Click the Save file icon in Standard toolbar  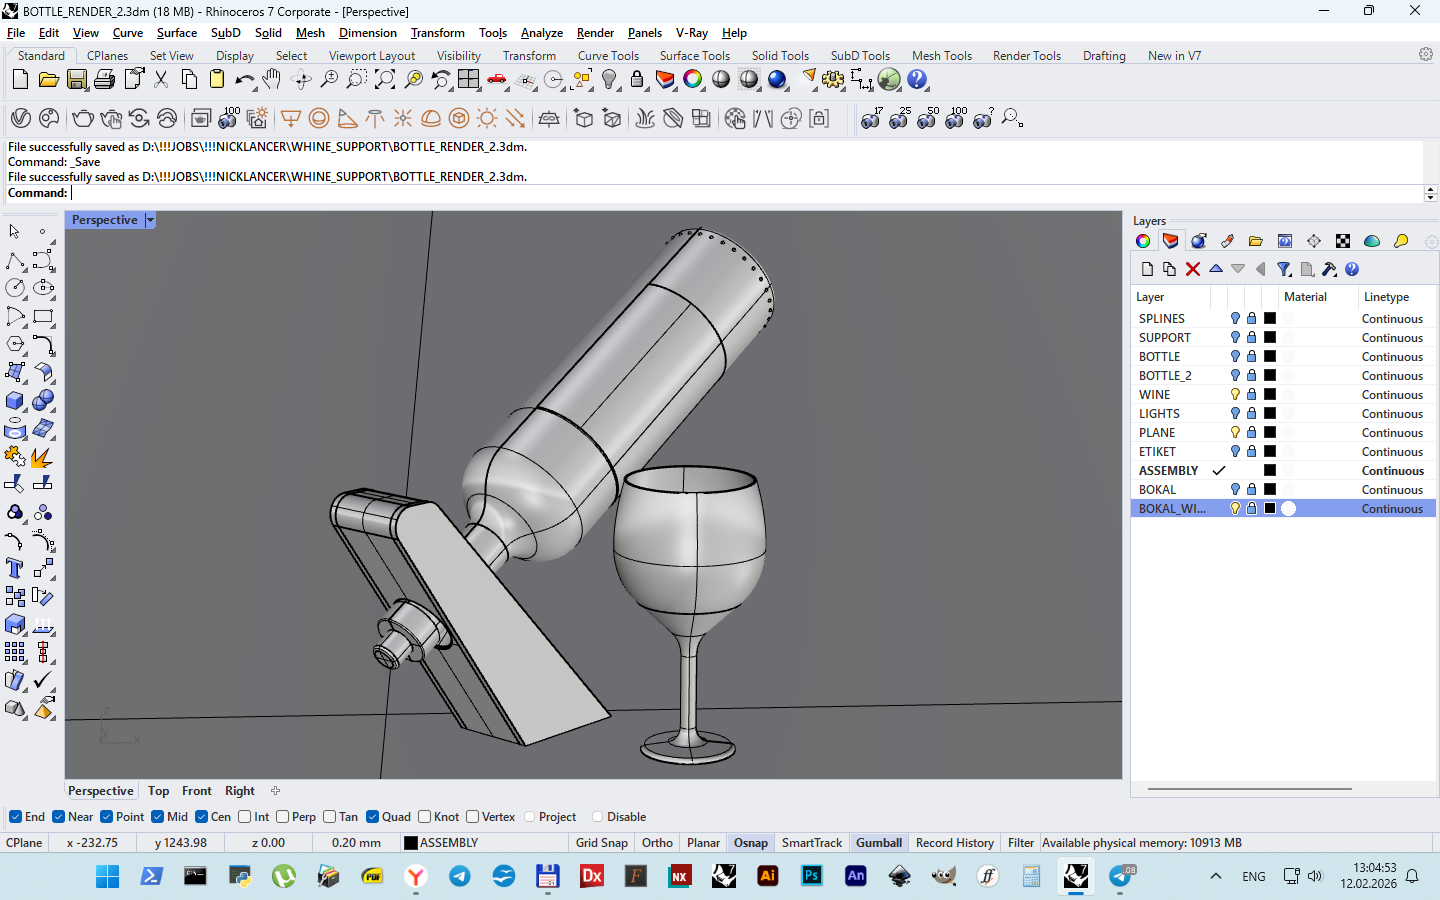click(x=76, y=80)
